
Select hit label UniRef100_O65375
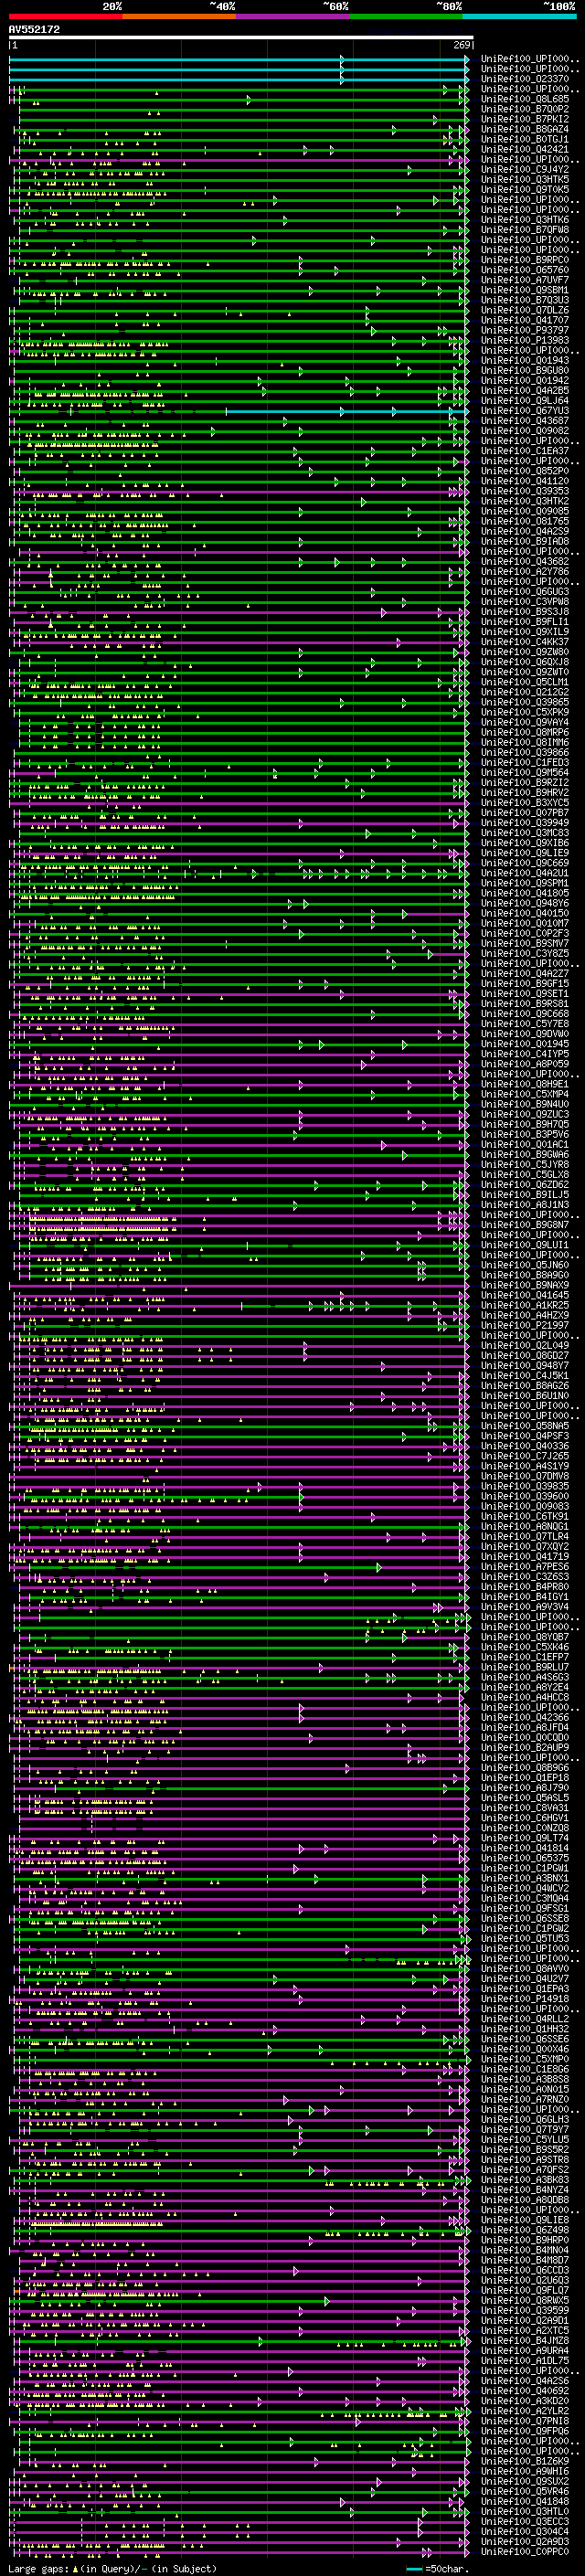coord(525,1858)
